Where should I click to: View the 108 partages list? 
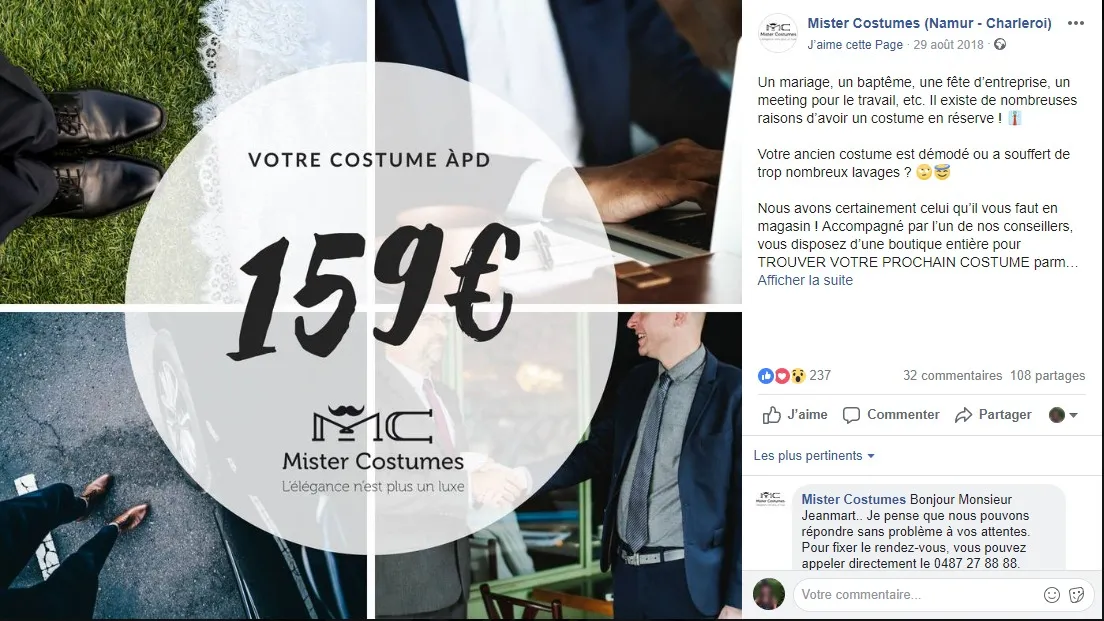tap(1048, 375)
